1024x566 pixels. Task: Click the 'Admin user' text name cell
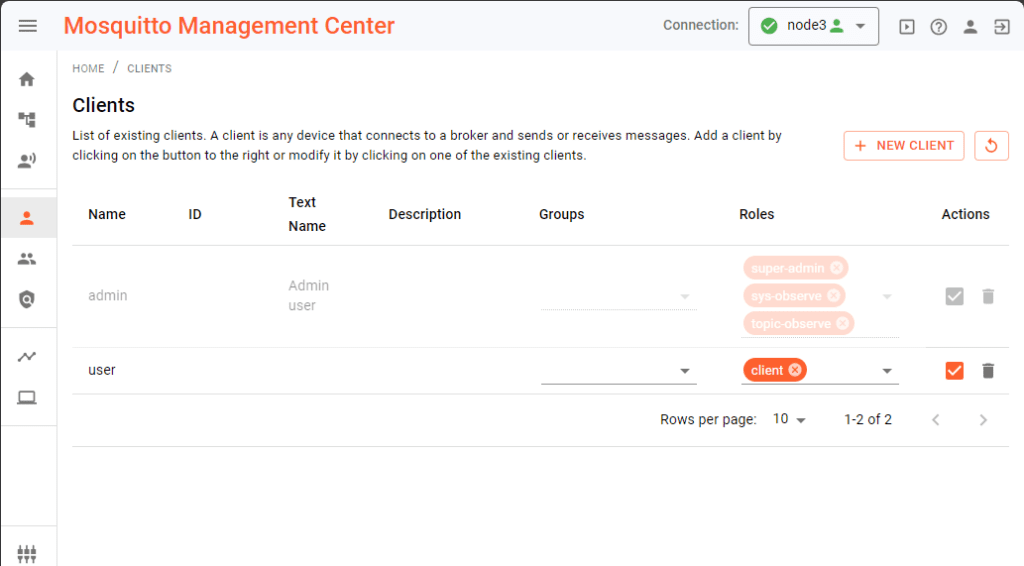point(308,296)
